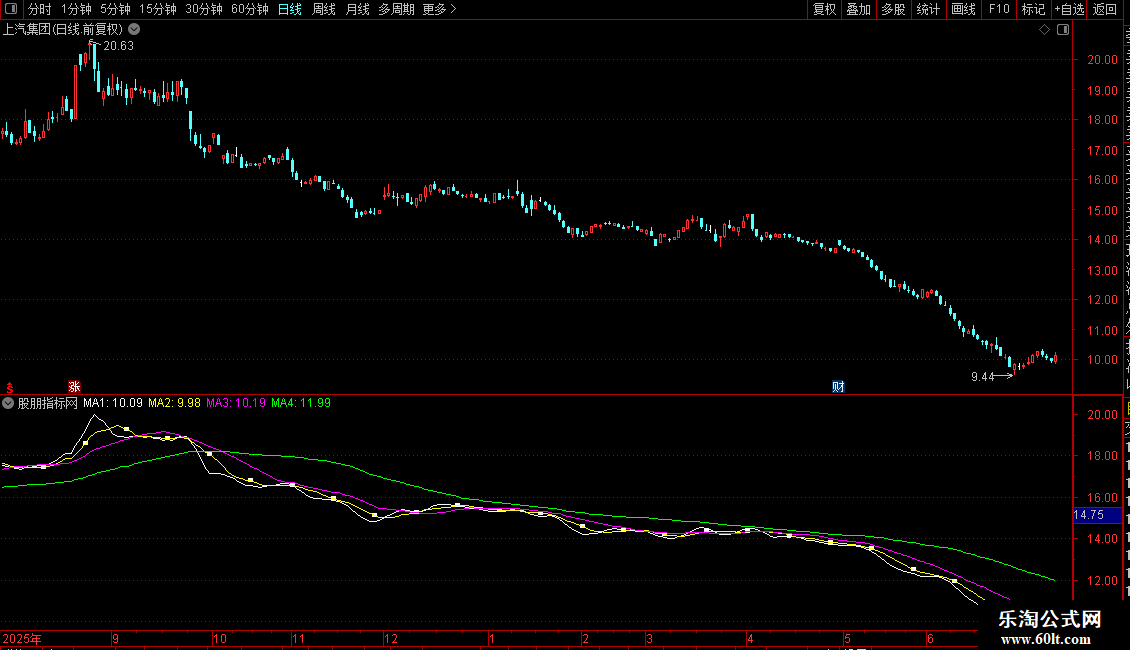The image size is (1130, 650).
Task: Expand the 更多 periods menu
Action: tap(439, 9)
